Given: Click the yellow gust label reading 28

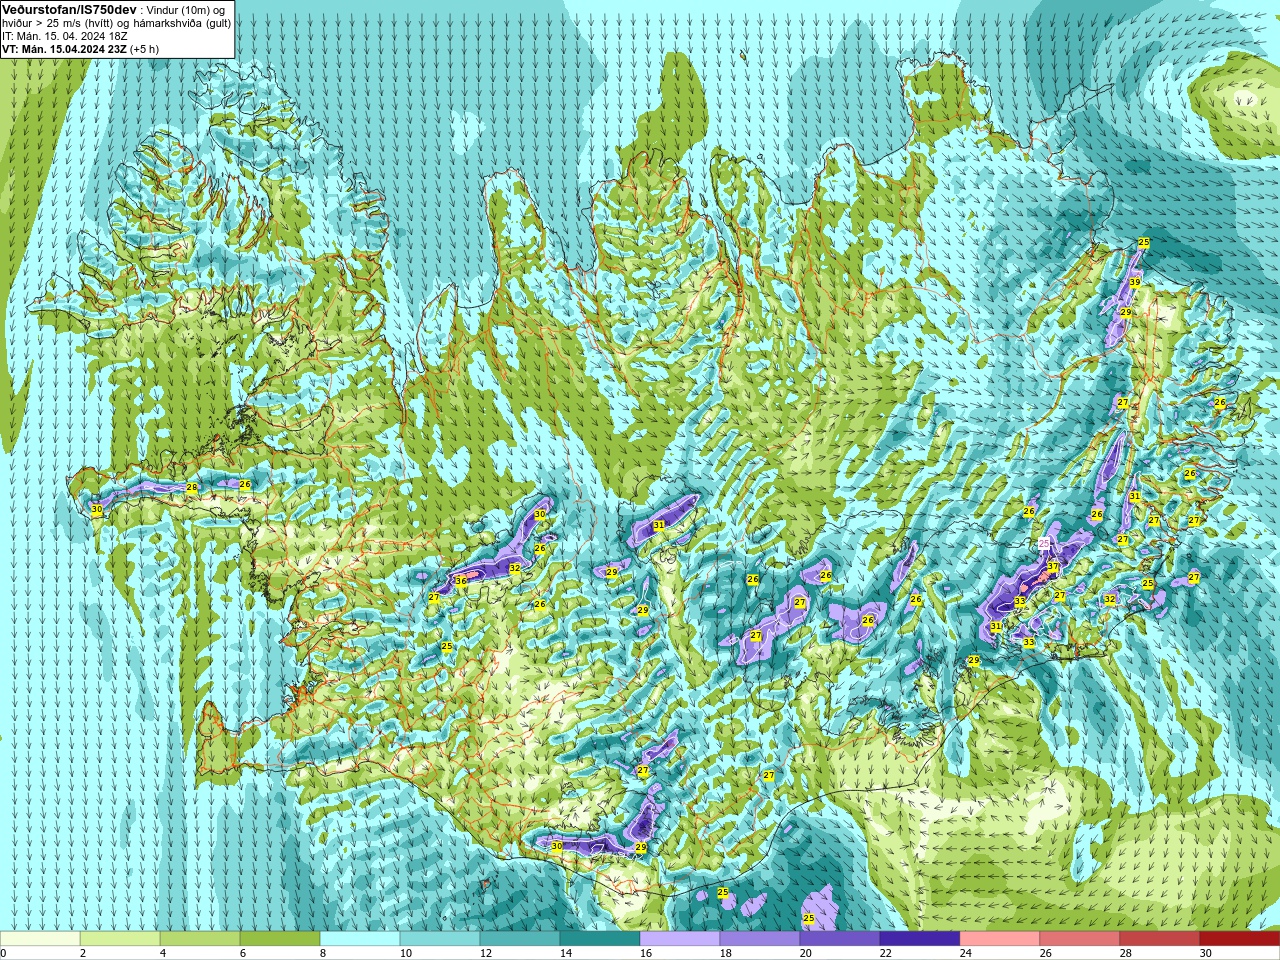Looking at the screenshot, I should click(x=192, y=488).
